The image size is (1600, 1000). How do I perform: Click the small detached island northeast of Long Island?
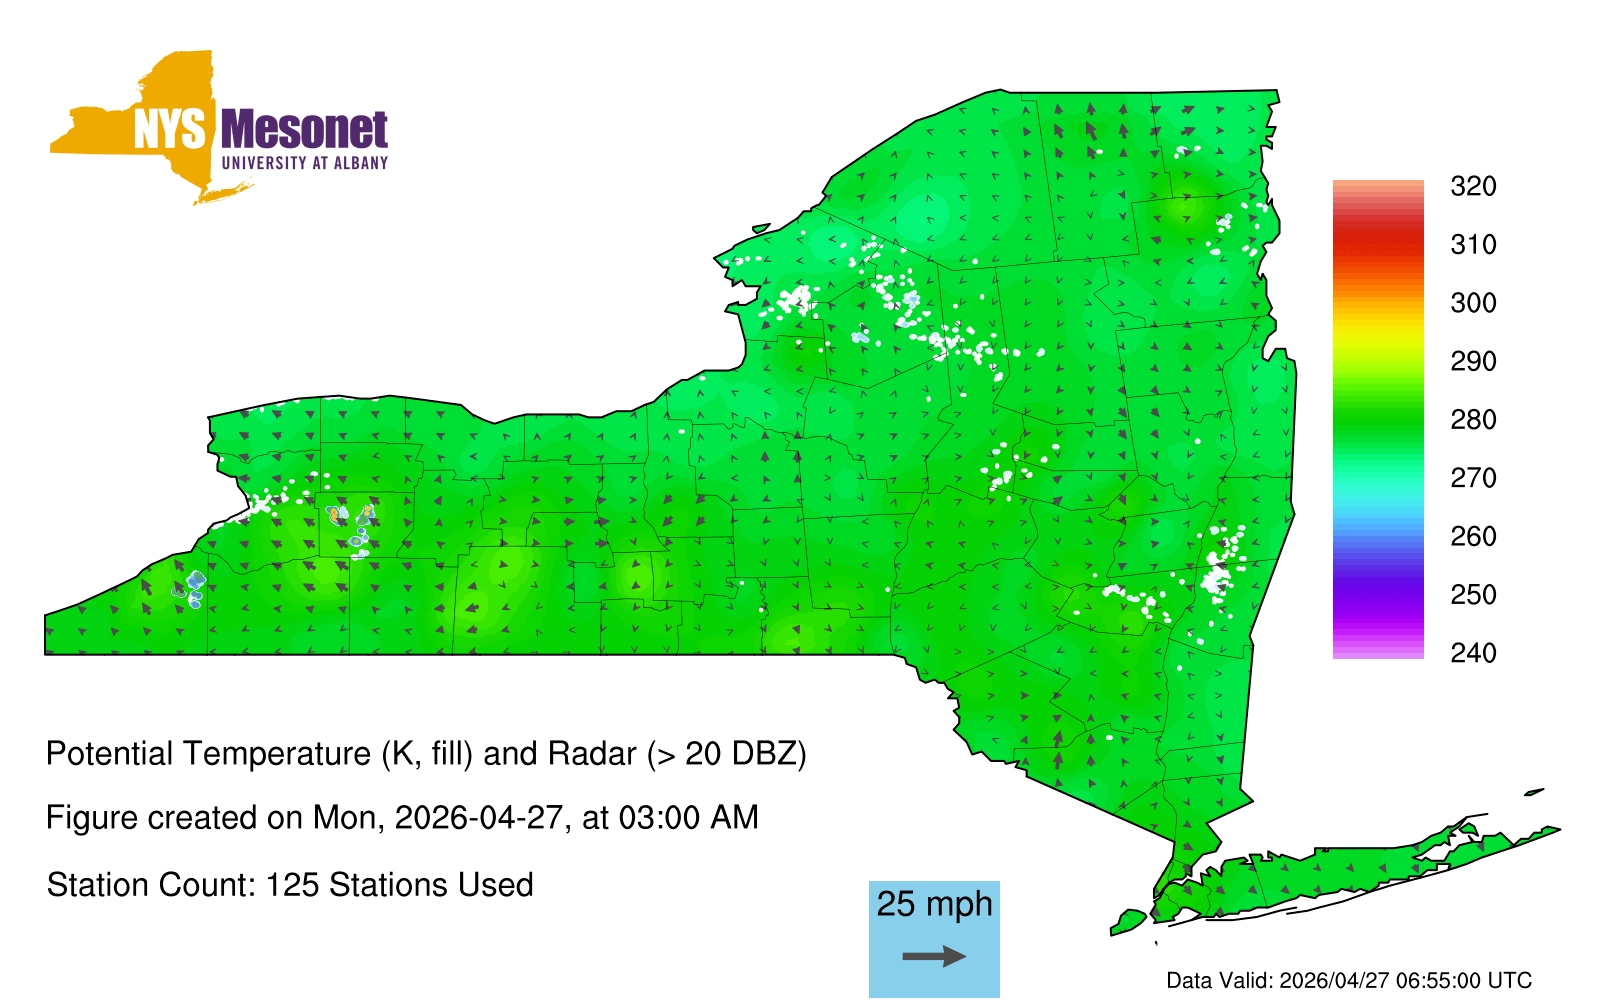click(1534, 793)
